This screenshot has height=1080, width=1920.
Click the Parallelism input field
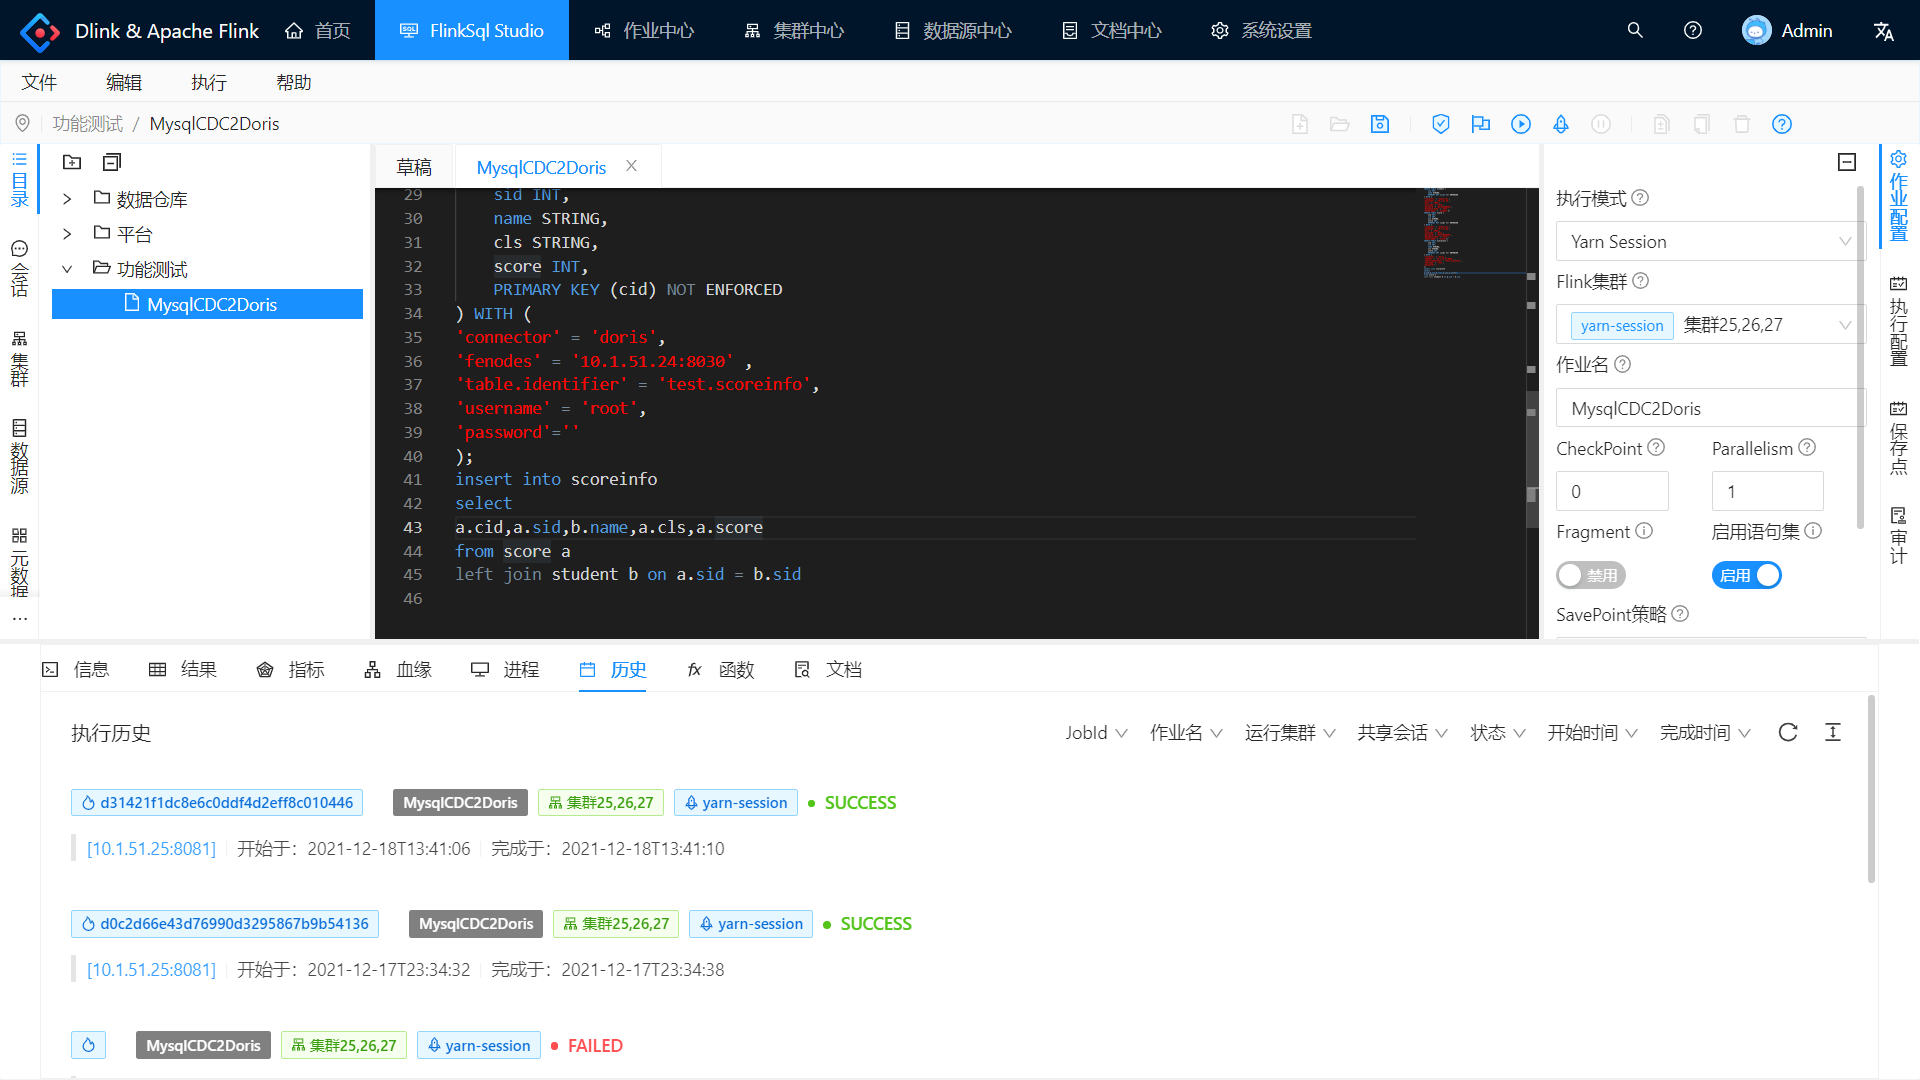pyautogui.click(x=1766, y=492)
